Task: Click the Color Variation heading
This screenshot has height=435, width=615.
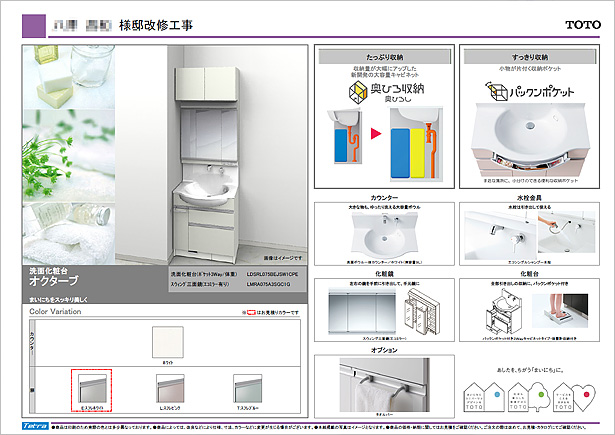Action: (x=52, y=310)
